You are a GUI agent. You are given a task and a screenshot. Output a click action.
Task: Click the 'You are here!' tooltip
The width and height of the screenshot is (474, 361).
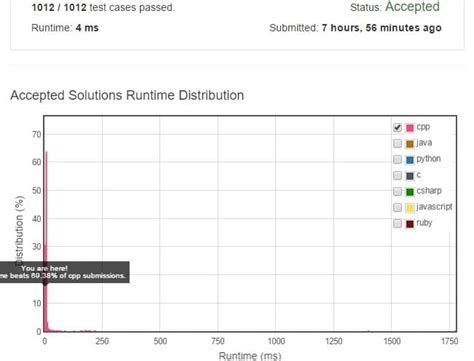point(64,272)
